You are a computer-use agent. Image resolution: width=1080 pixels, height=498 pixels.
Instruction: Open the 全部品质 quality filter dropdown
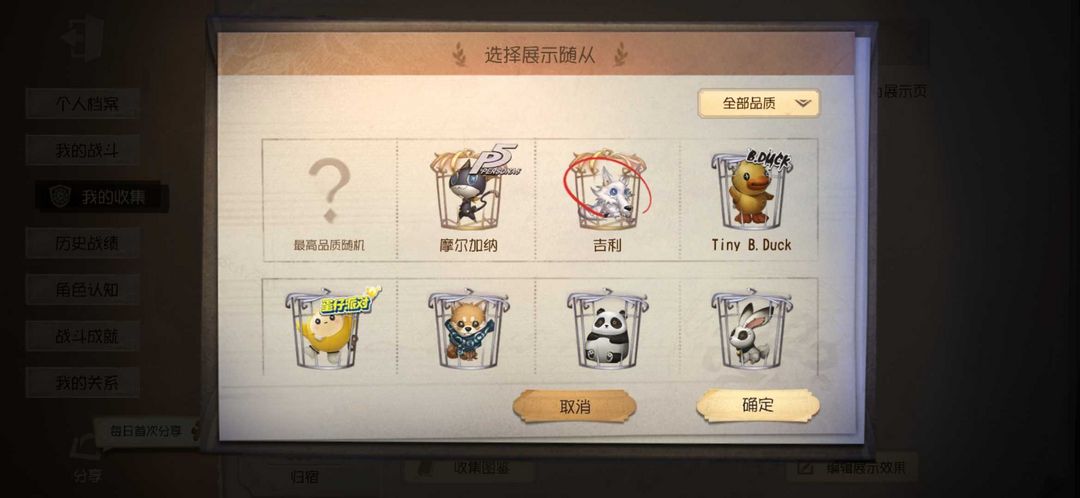758,103
